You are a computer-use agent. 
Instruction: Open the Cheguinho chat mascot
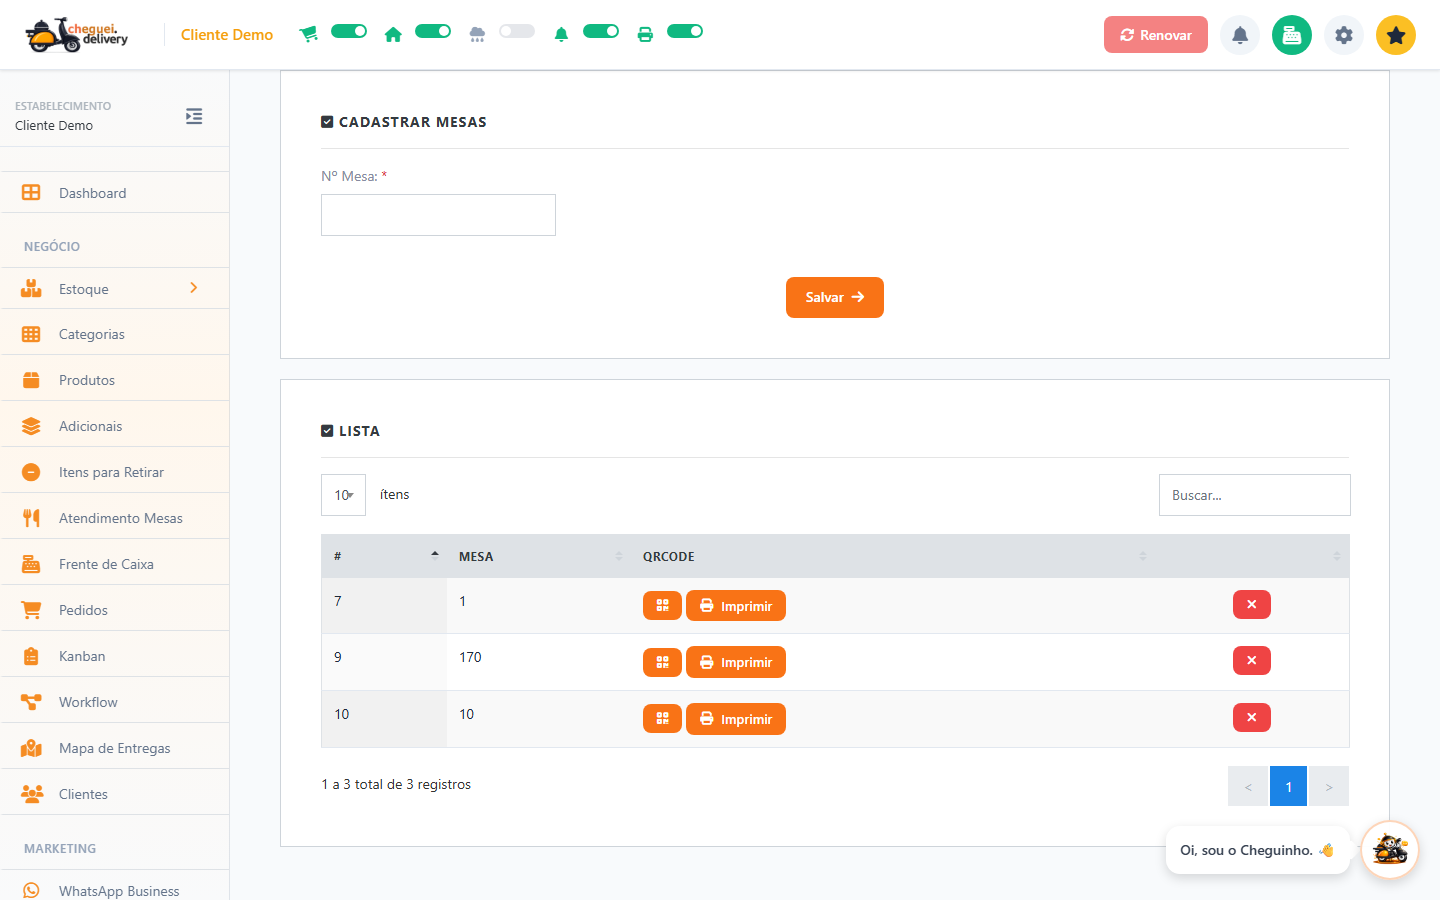pos(1390,850)
